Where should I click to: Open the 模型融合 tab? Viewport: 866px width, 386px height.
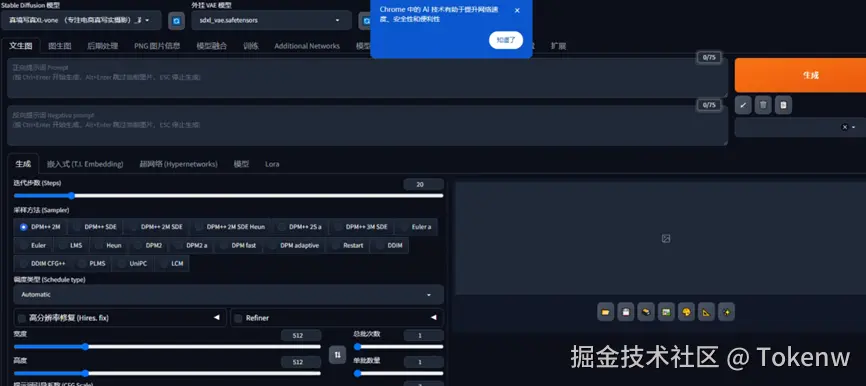212,46
